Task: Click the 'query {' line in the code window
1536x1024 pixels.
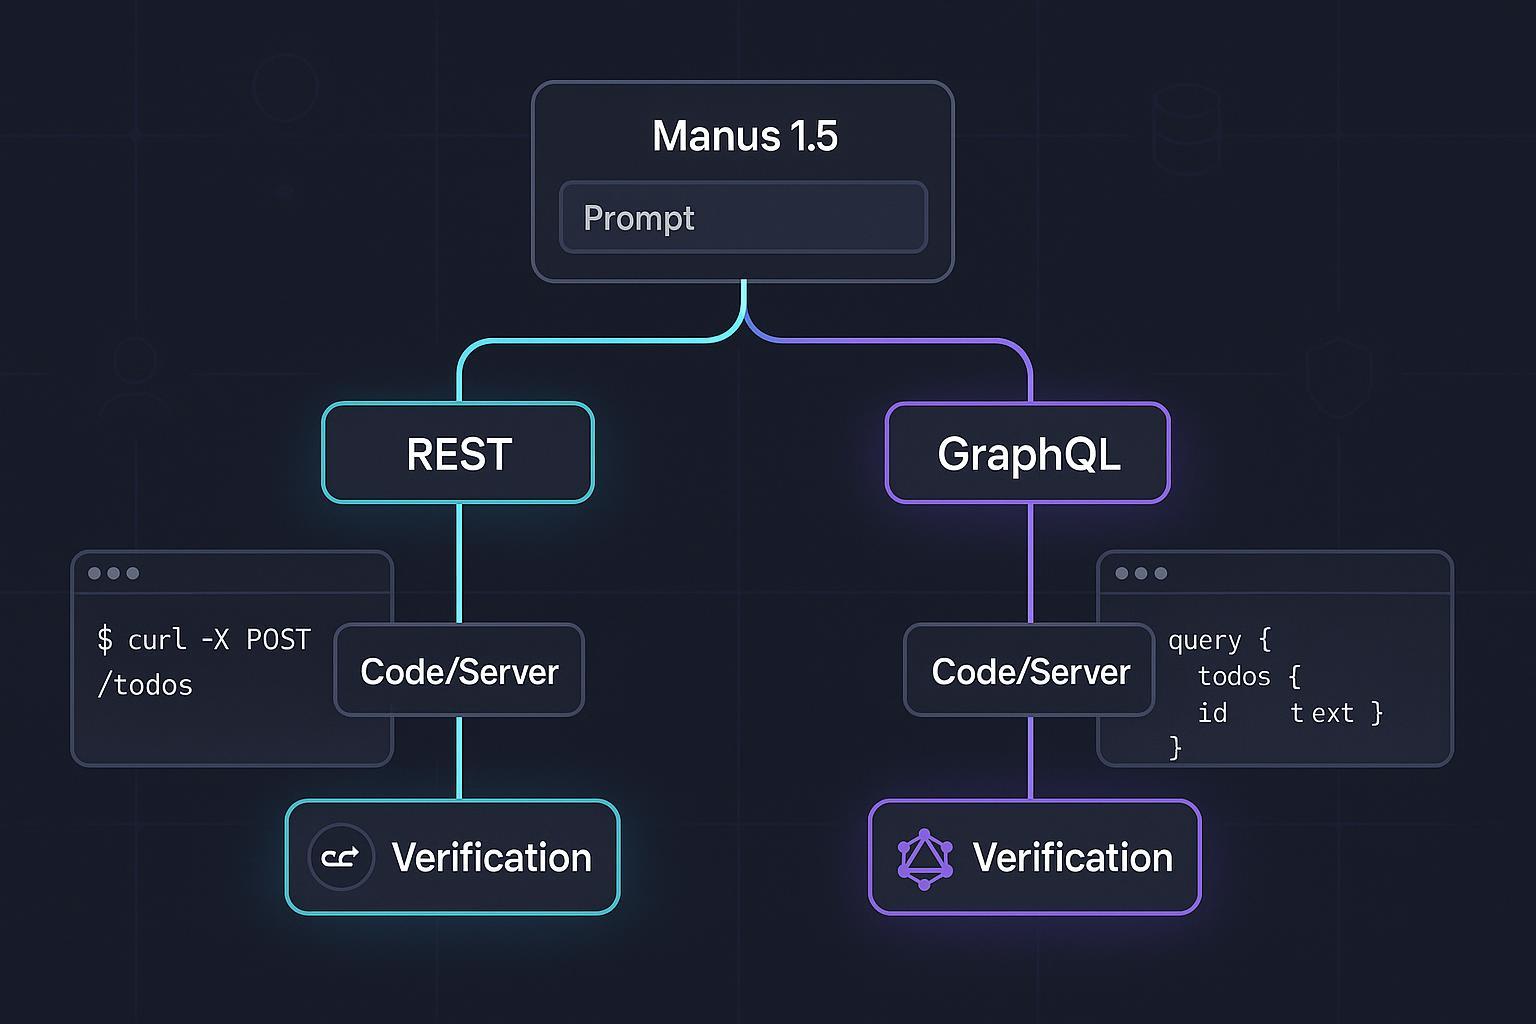Action: pyautogui.click(x=1219, y=640)
